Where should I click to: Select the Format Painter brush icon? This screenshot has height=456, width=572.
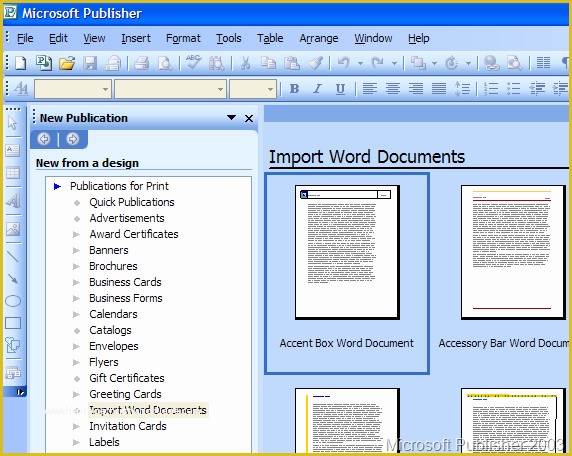pyautogui.click(x=315, y=63)
